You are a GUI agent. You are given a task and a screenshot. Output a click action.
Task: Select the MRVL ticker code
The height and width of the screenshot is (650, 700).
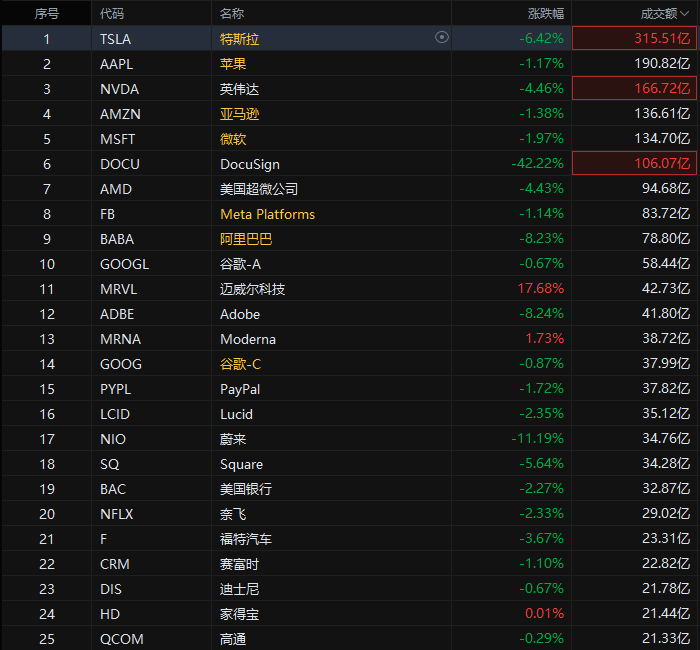[x=118, y=289]
